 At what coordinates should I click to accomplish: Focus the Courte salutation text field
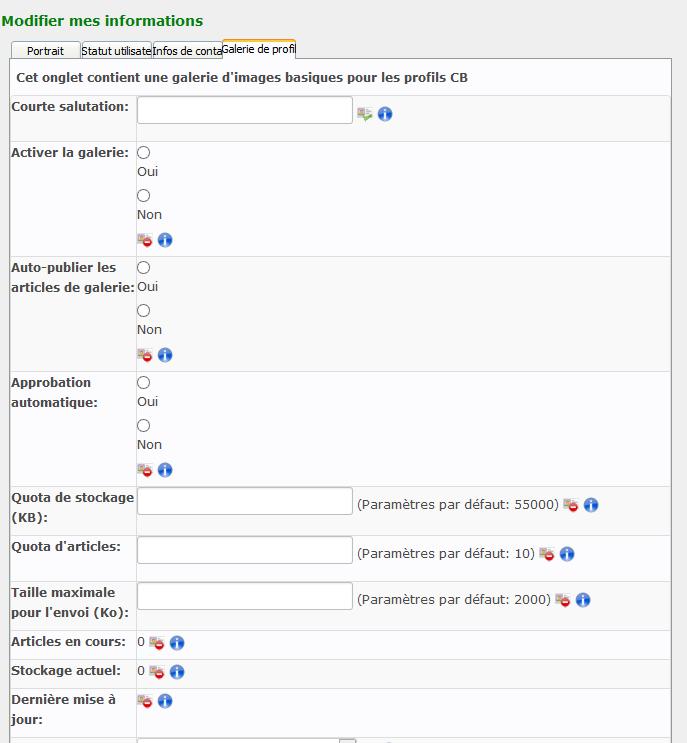pyautogui.click(x=245, y=110)
